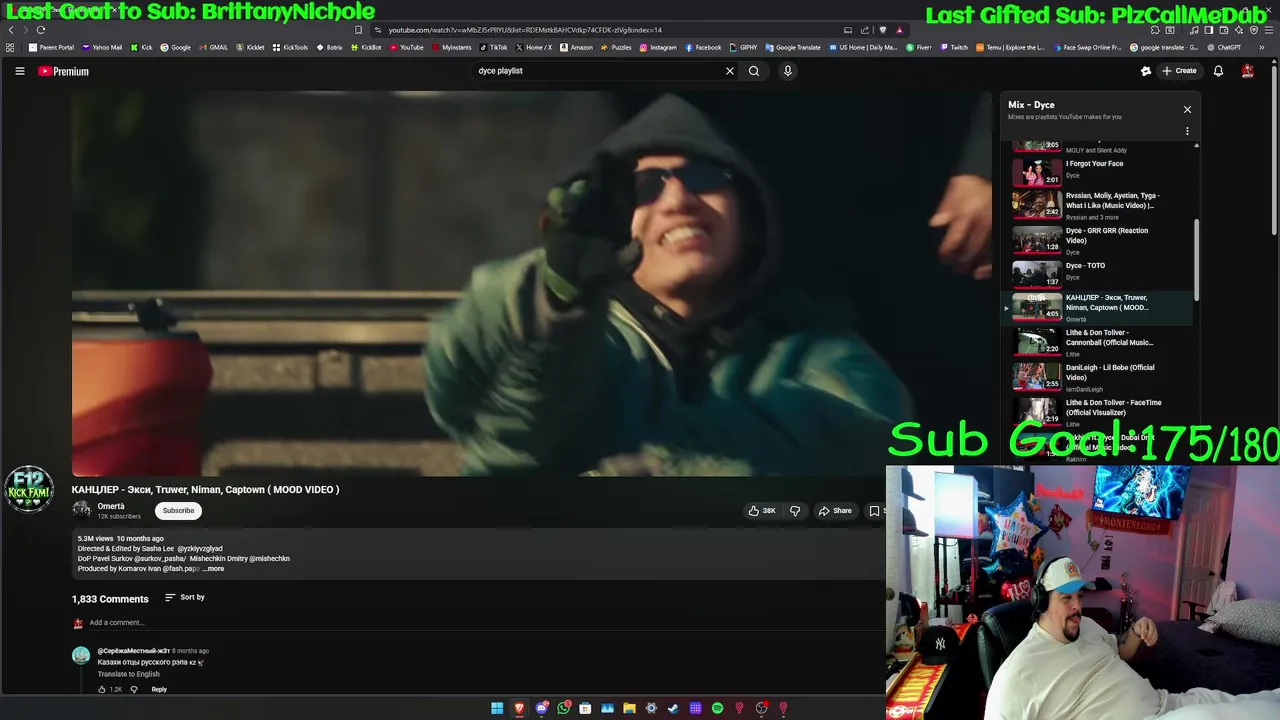
Task: Go to YouTube Premium home logo
Action: click(64, 71)
